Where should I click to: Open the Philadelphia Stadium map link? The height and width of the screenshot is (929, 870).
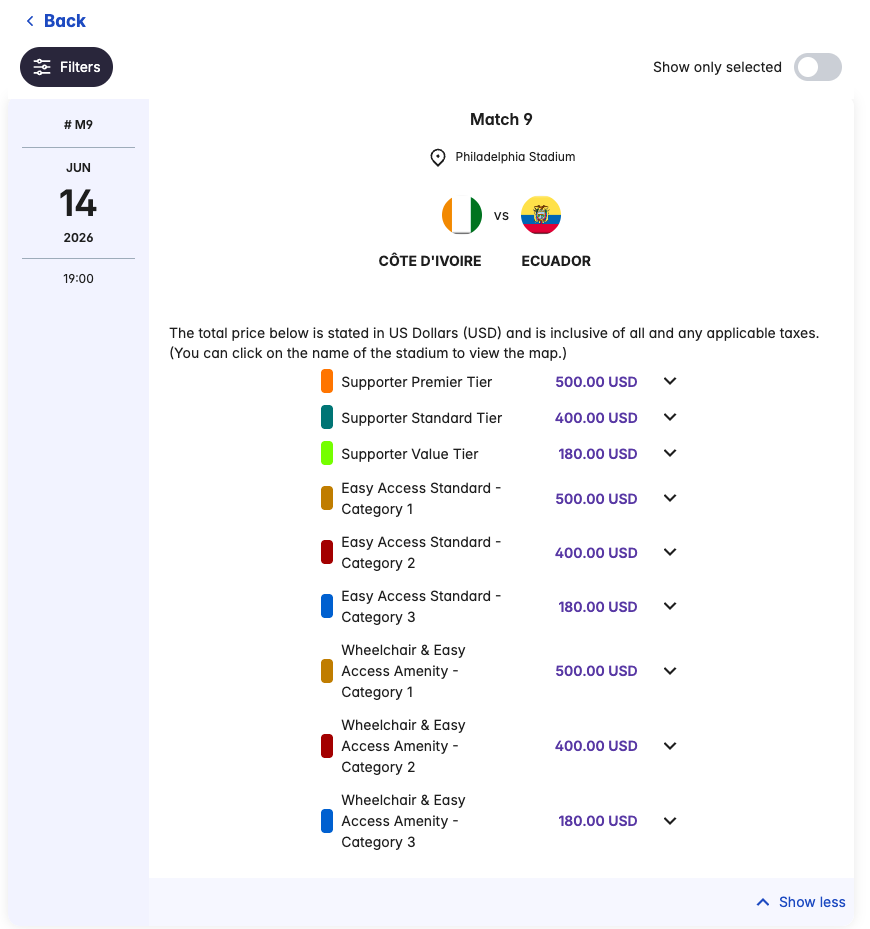click(515, 157)
